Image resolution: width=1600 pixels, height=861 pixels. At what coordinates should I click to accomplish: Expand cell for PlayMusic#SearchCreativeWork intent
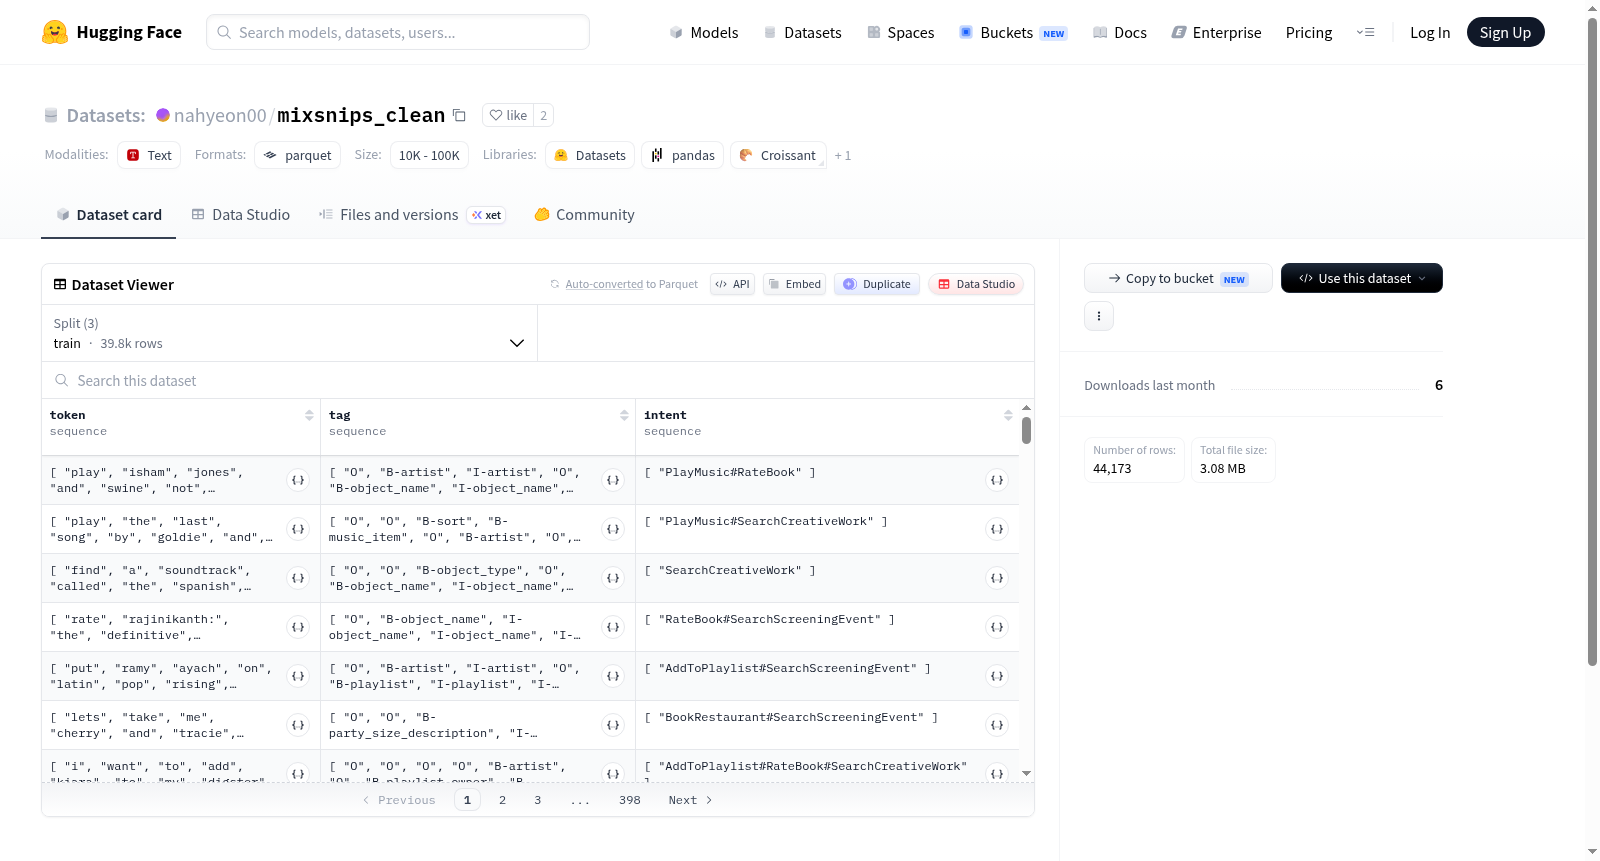coord(997,529)
